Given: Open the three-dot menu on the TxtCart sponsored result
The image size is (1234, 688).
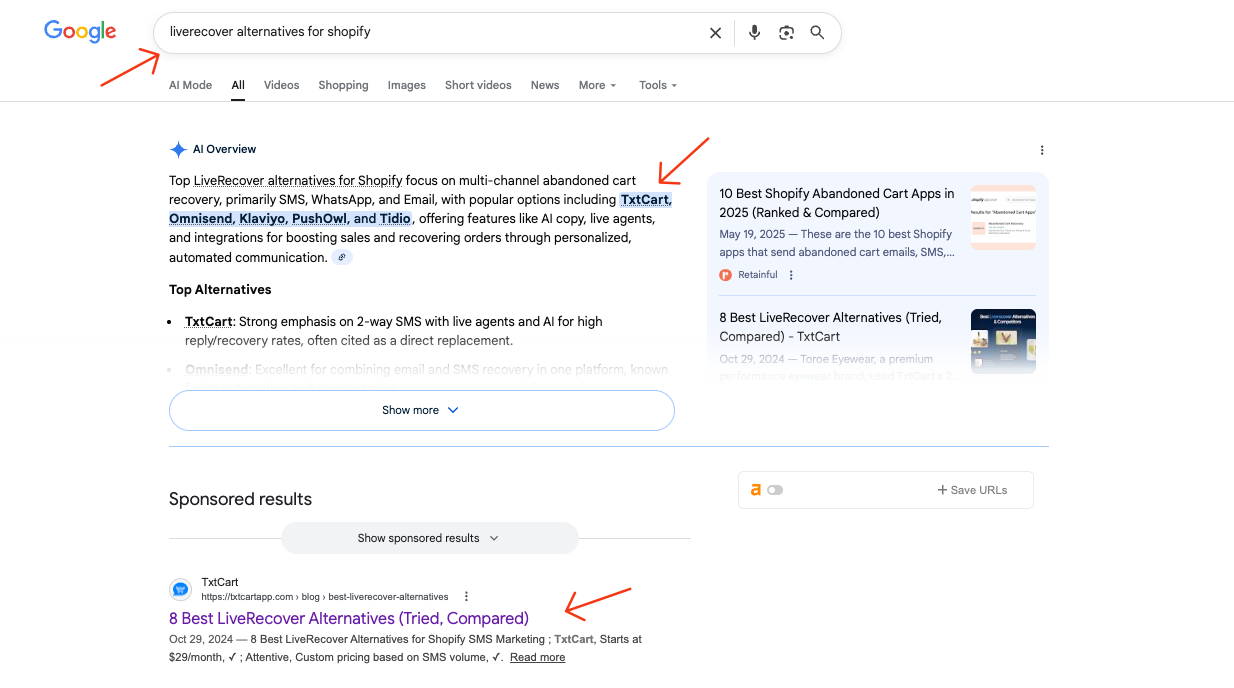Looking at the screenshot, I should tap(466, 595).
